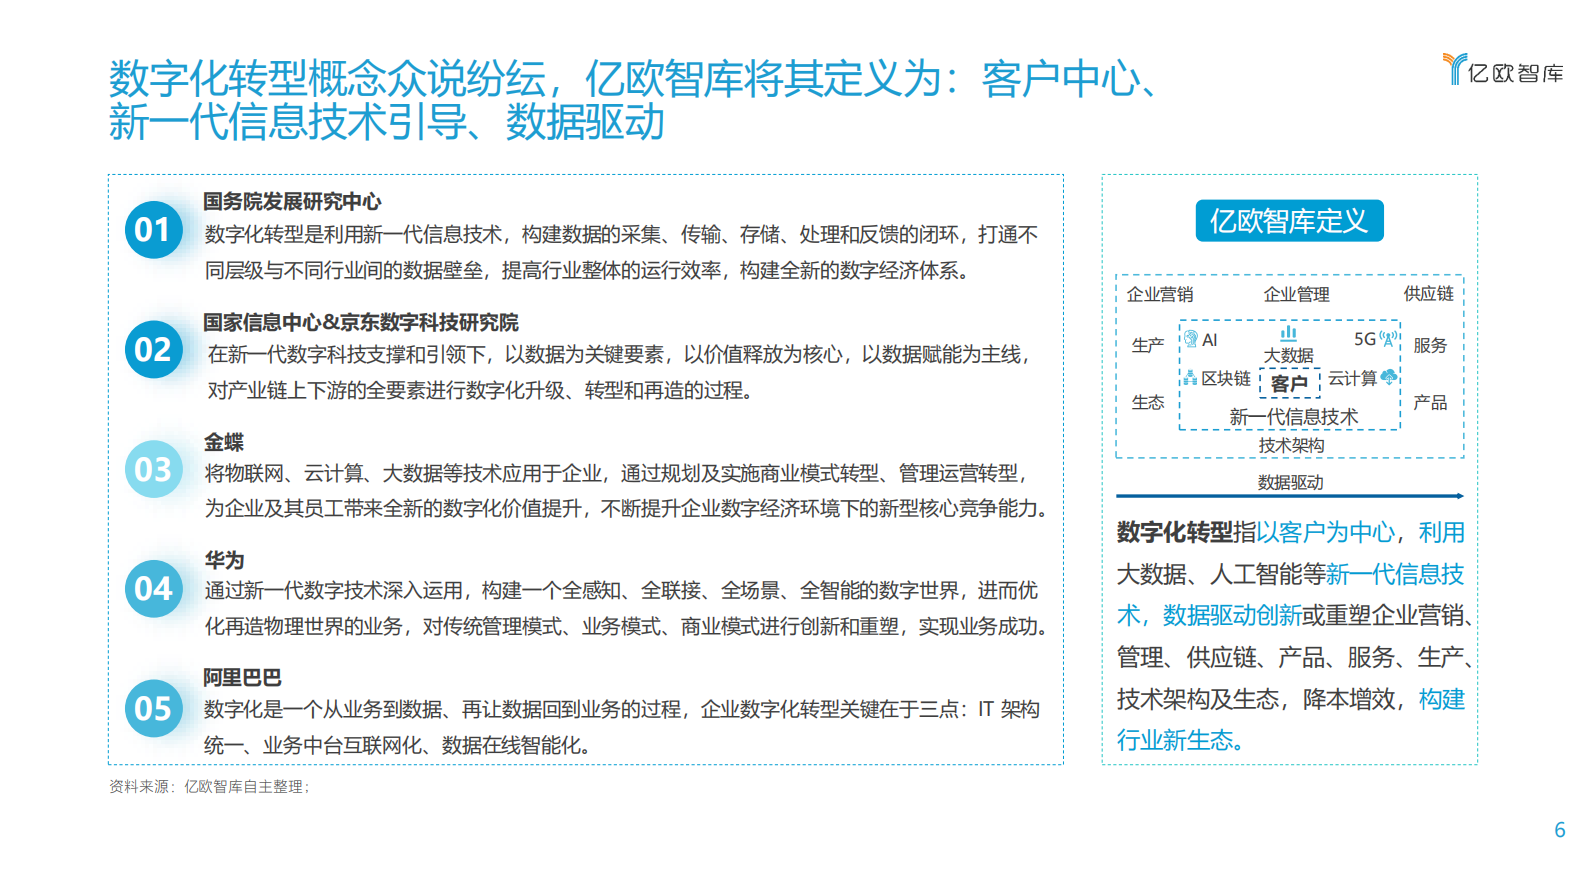Screen dimensions: 1587x892
Task: Click the 03 numbered circle
Action: click(x=153, y=469)
